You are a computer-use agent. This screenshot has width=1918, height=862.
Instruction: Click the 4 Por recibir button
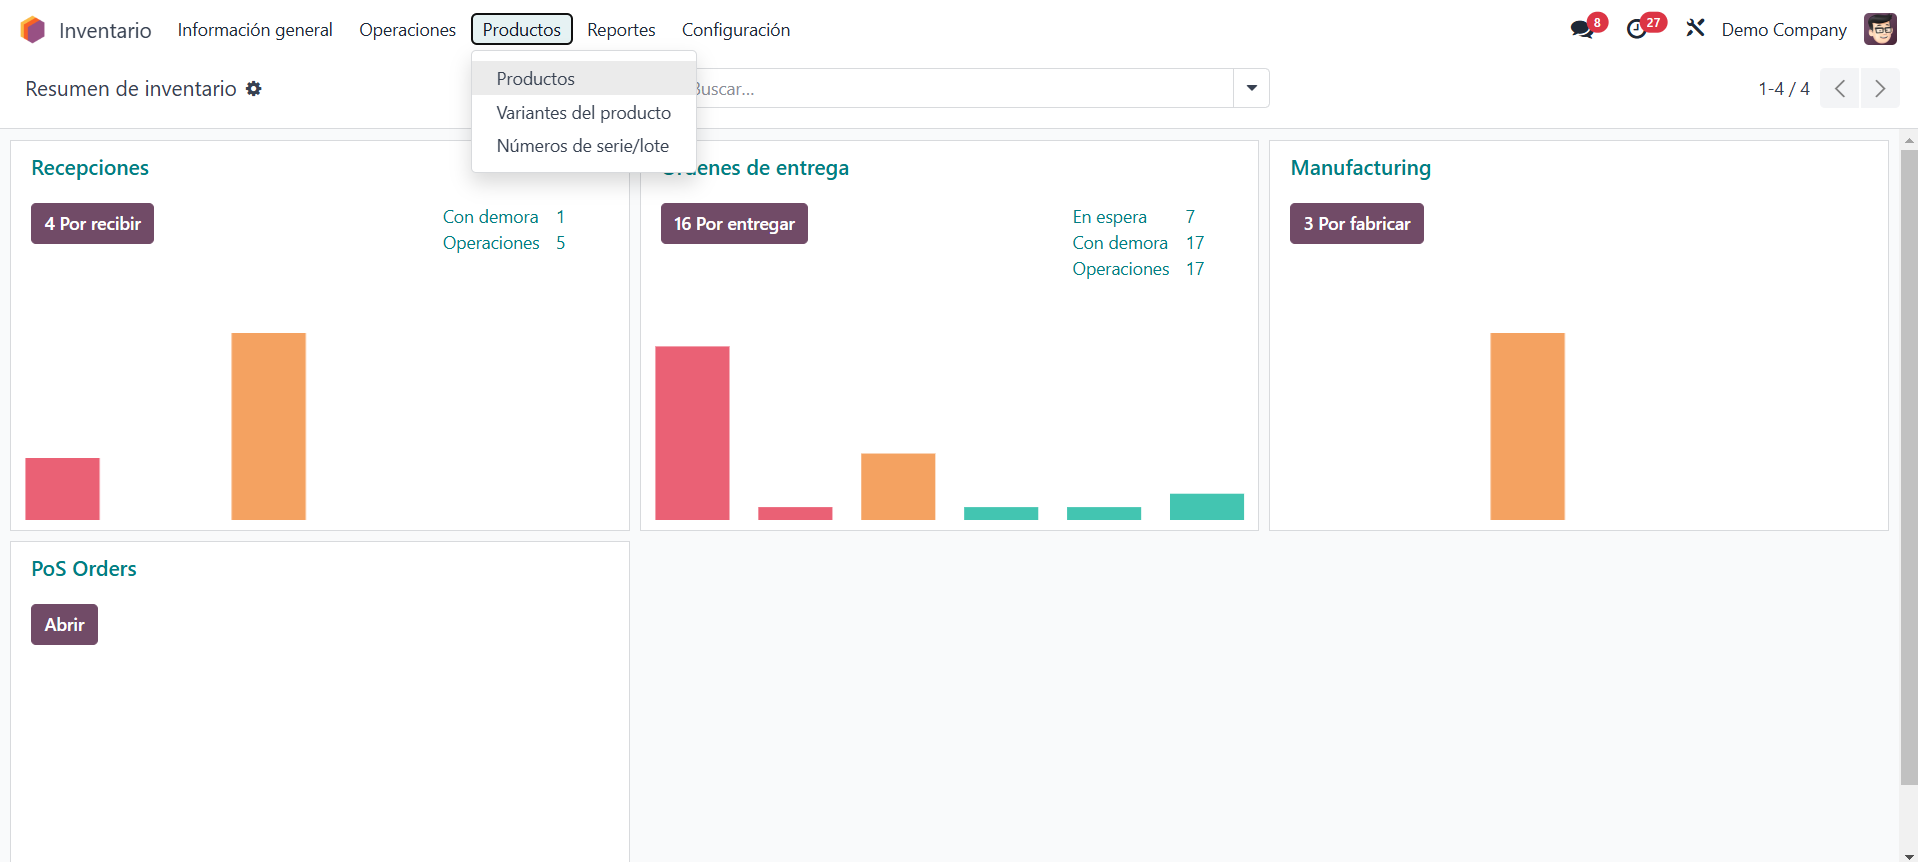(92, 224)
